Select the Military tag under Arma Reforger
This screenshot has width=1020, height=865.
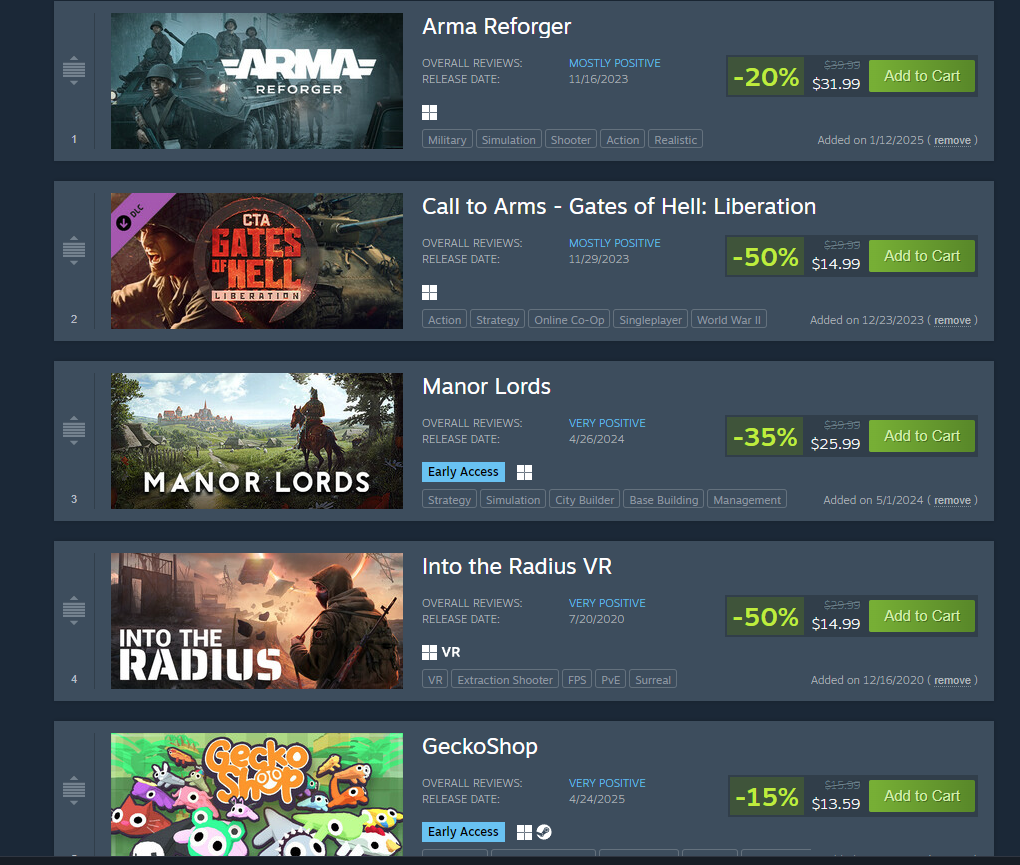point(447,140)
